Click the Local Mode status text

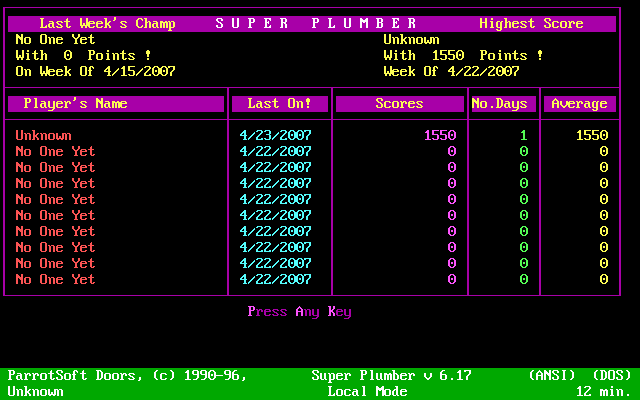tap(367, 392)
